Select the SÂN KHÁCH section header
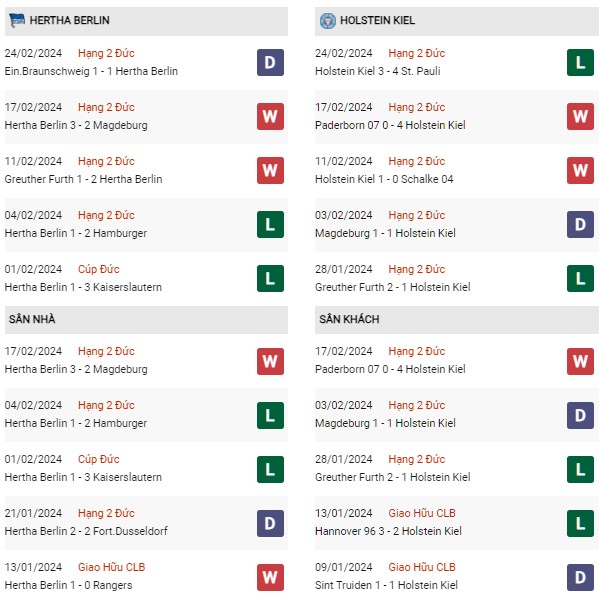Screen dimensions: 599x598 click(457, 319)
